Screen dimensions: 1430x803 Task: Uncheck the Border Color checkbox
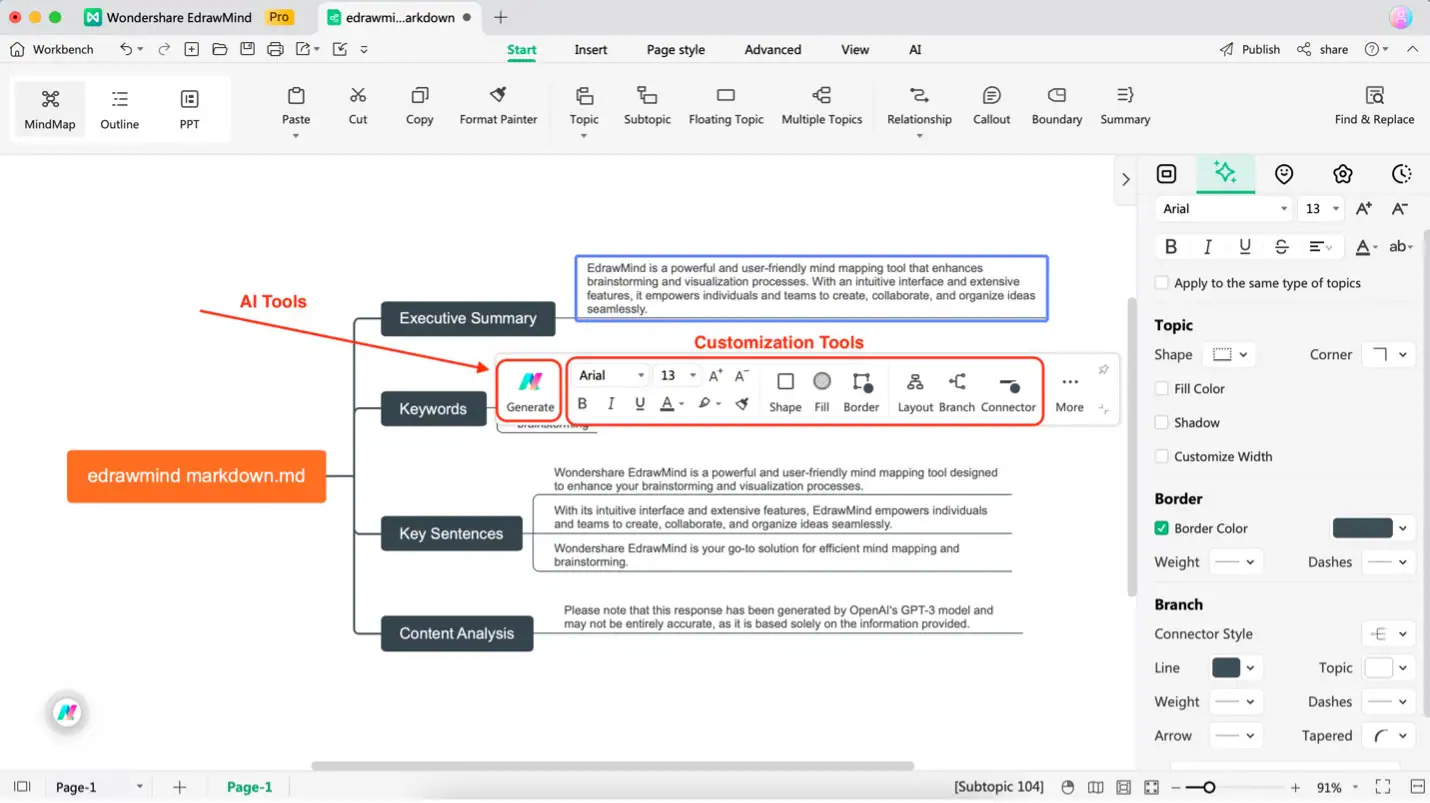1161,528
